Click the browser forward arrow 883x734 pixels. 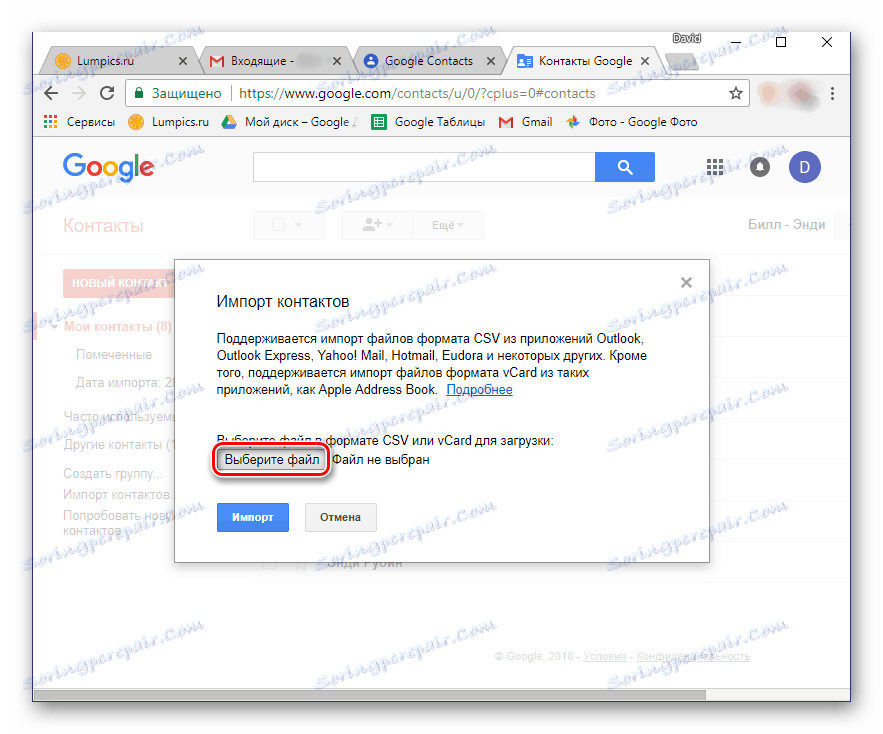(79, 93)
